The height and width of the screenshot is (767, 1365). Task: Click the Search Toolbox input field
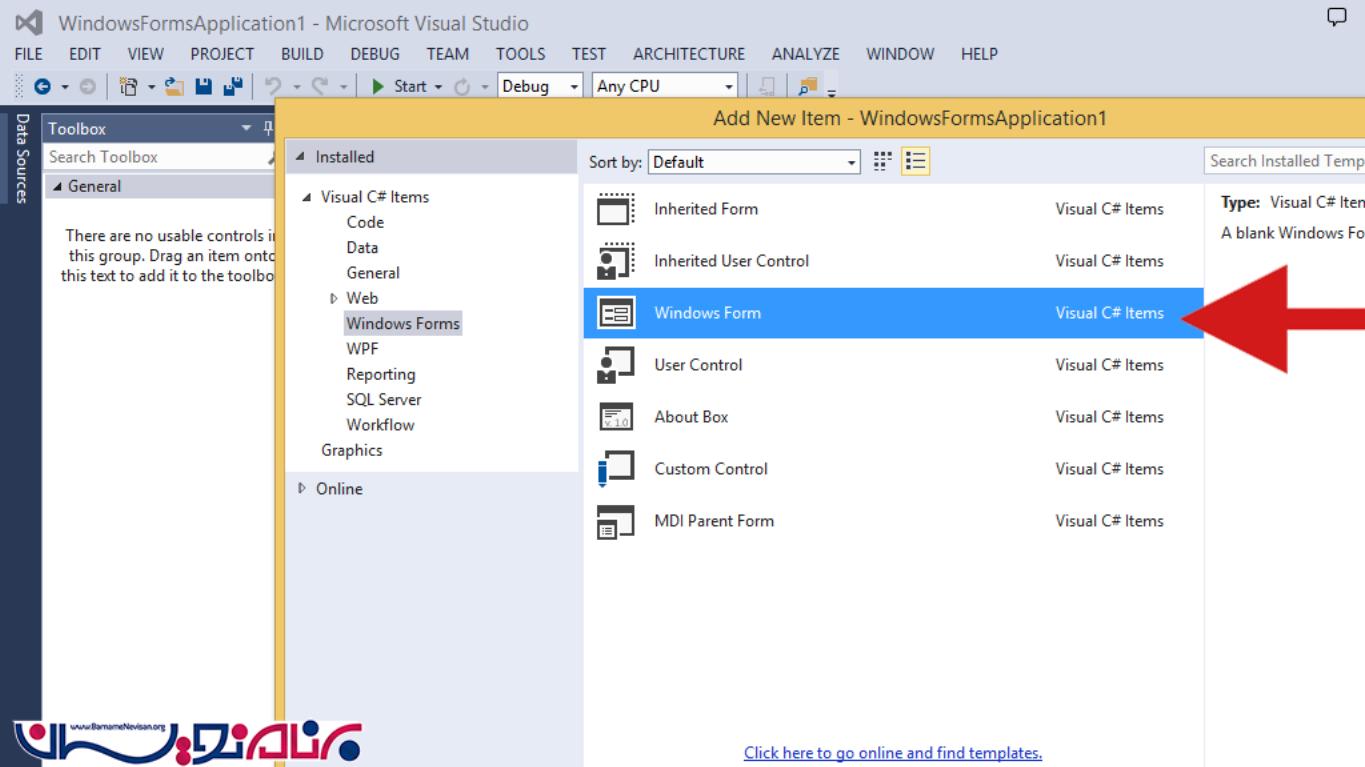point(150,157)
